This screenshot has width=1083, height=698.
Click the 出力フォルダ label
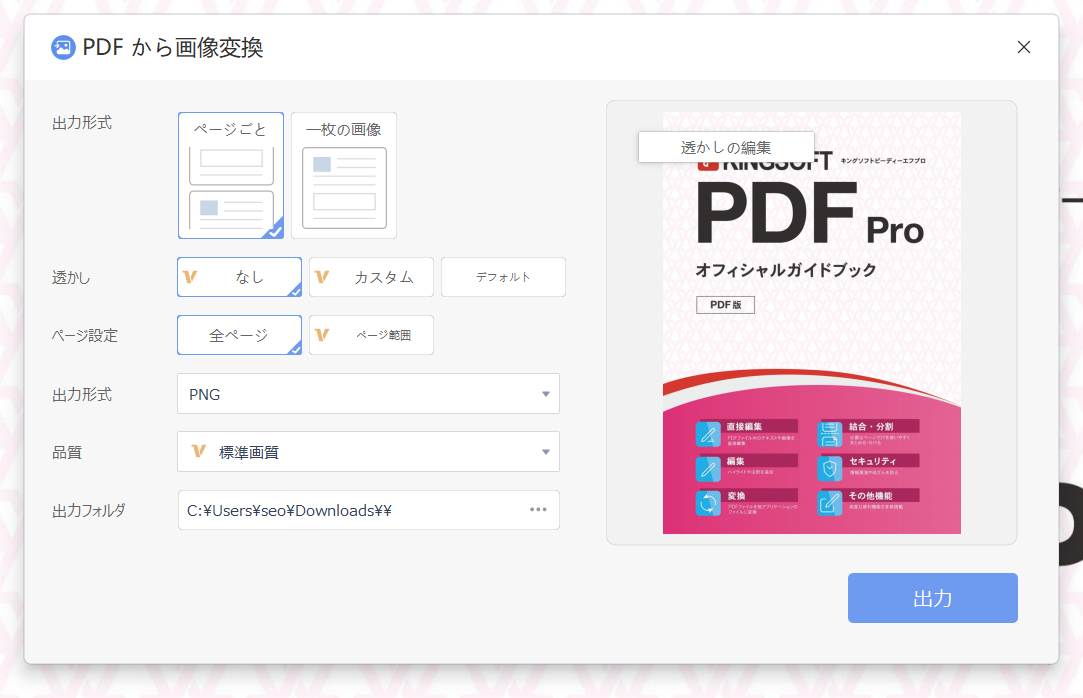pyautogui.click(x=89, y=511)
